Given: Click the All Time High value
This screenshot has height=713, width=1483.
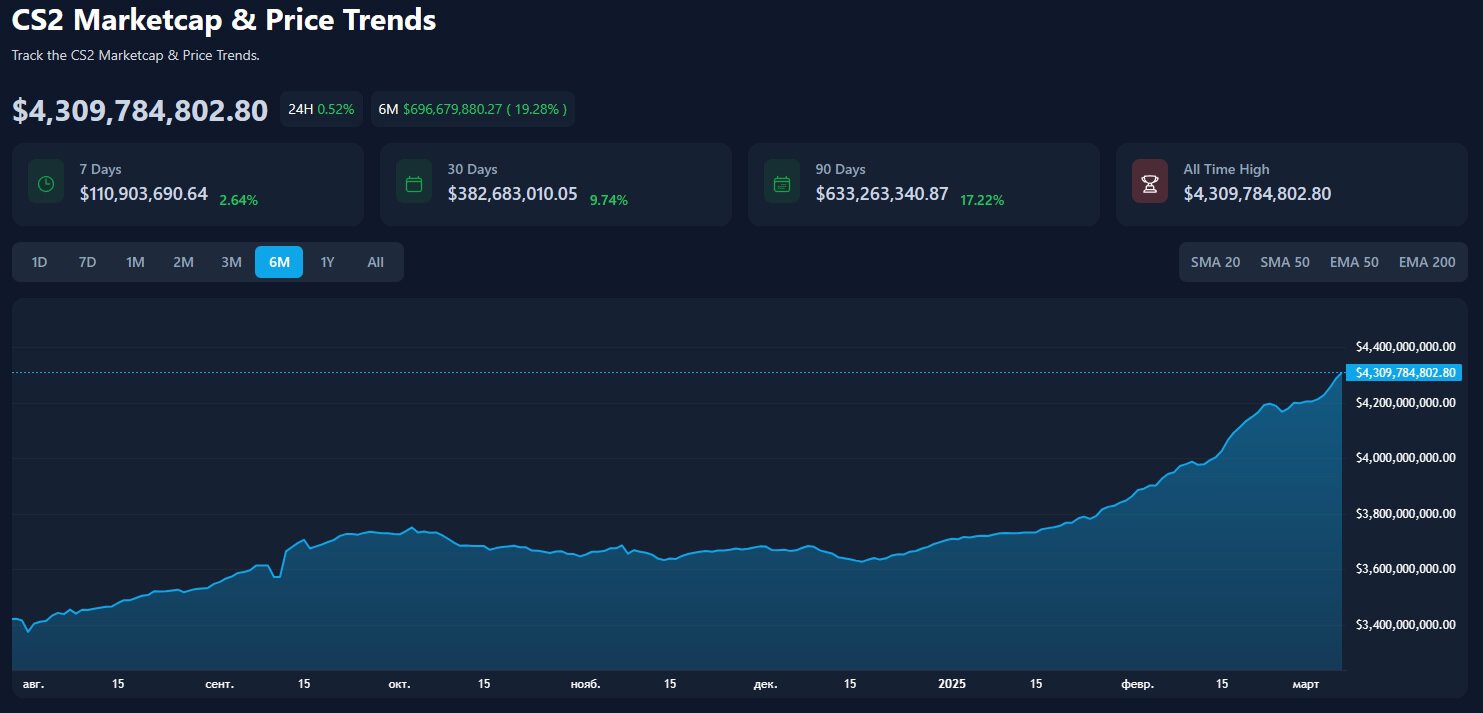Looking at the screenshot, I should (1257, 194).
